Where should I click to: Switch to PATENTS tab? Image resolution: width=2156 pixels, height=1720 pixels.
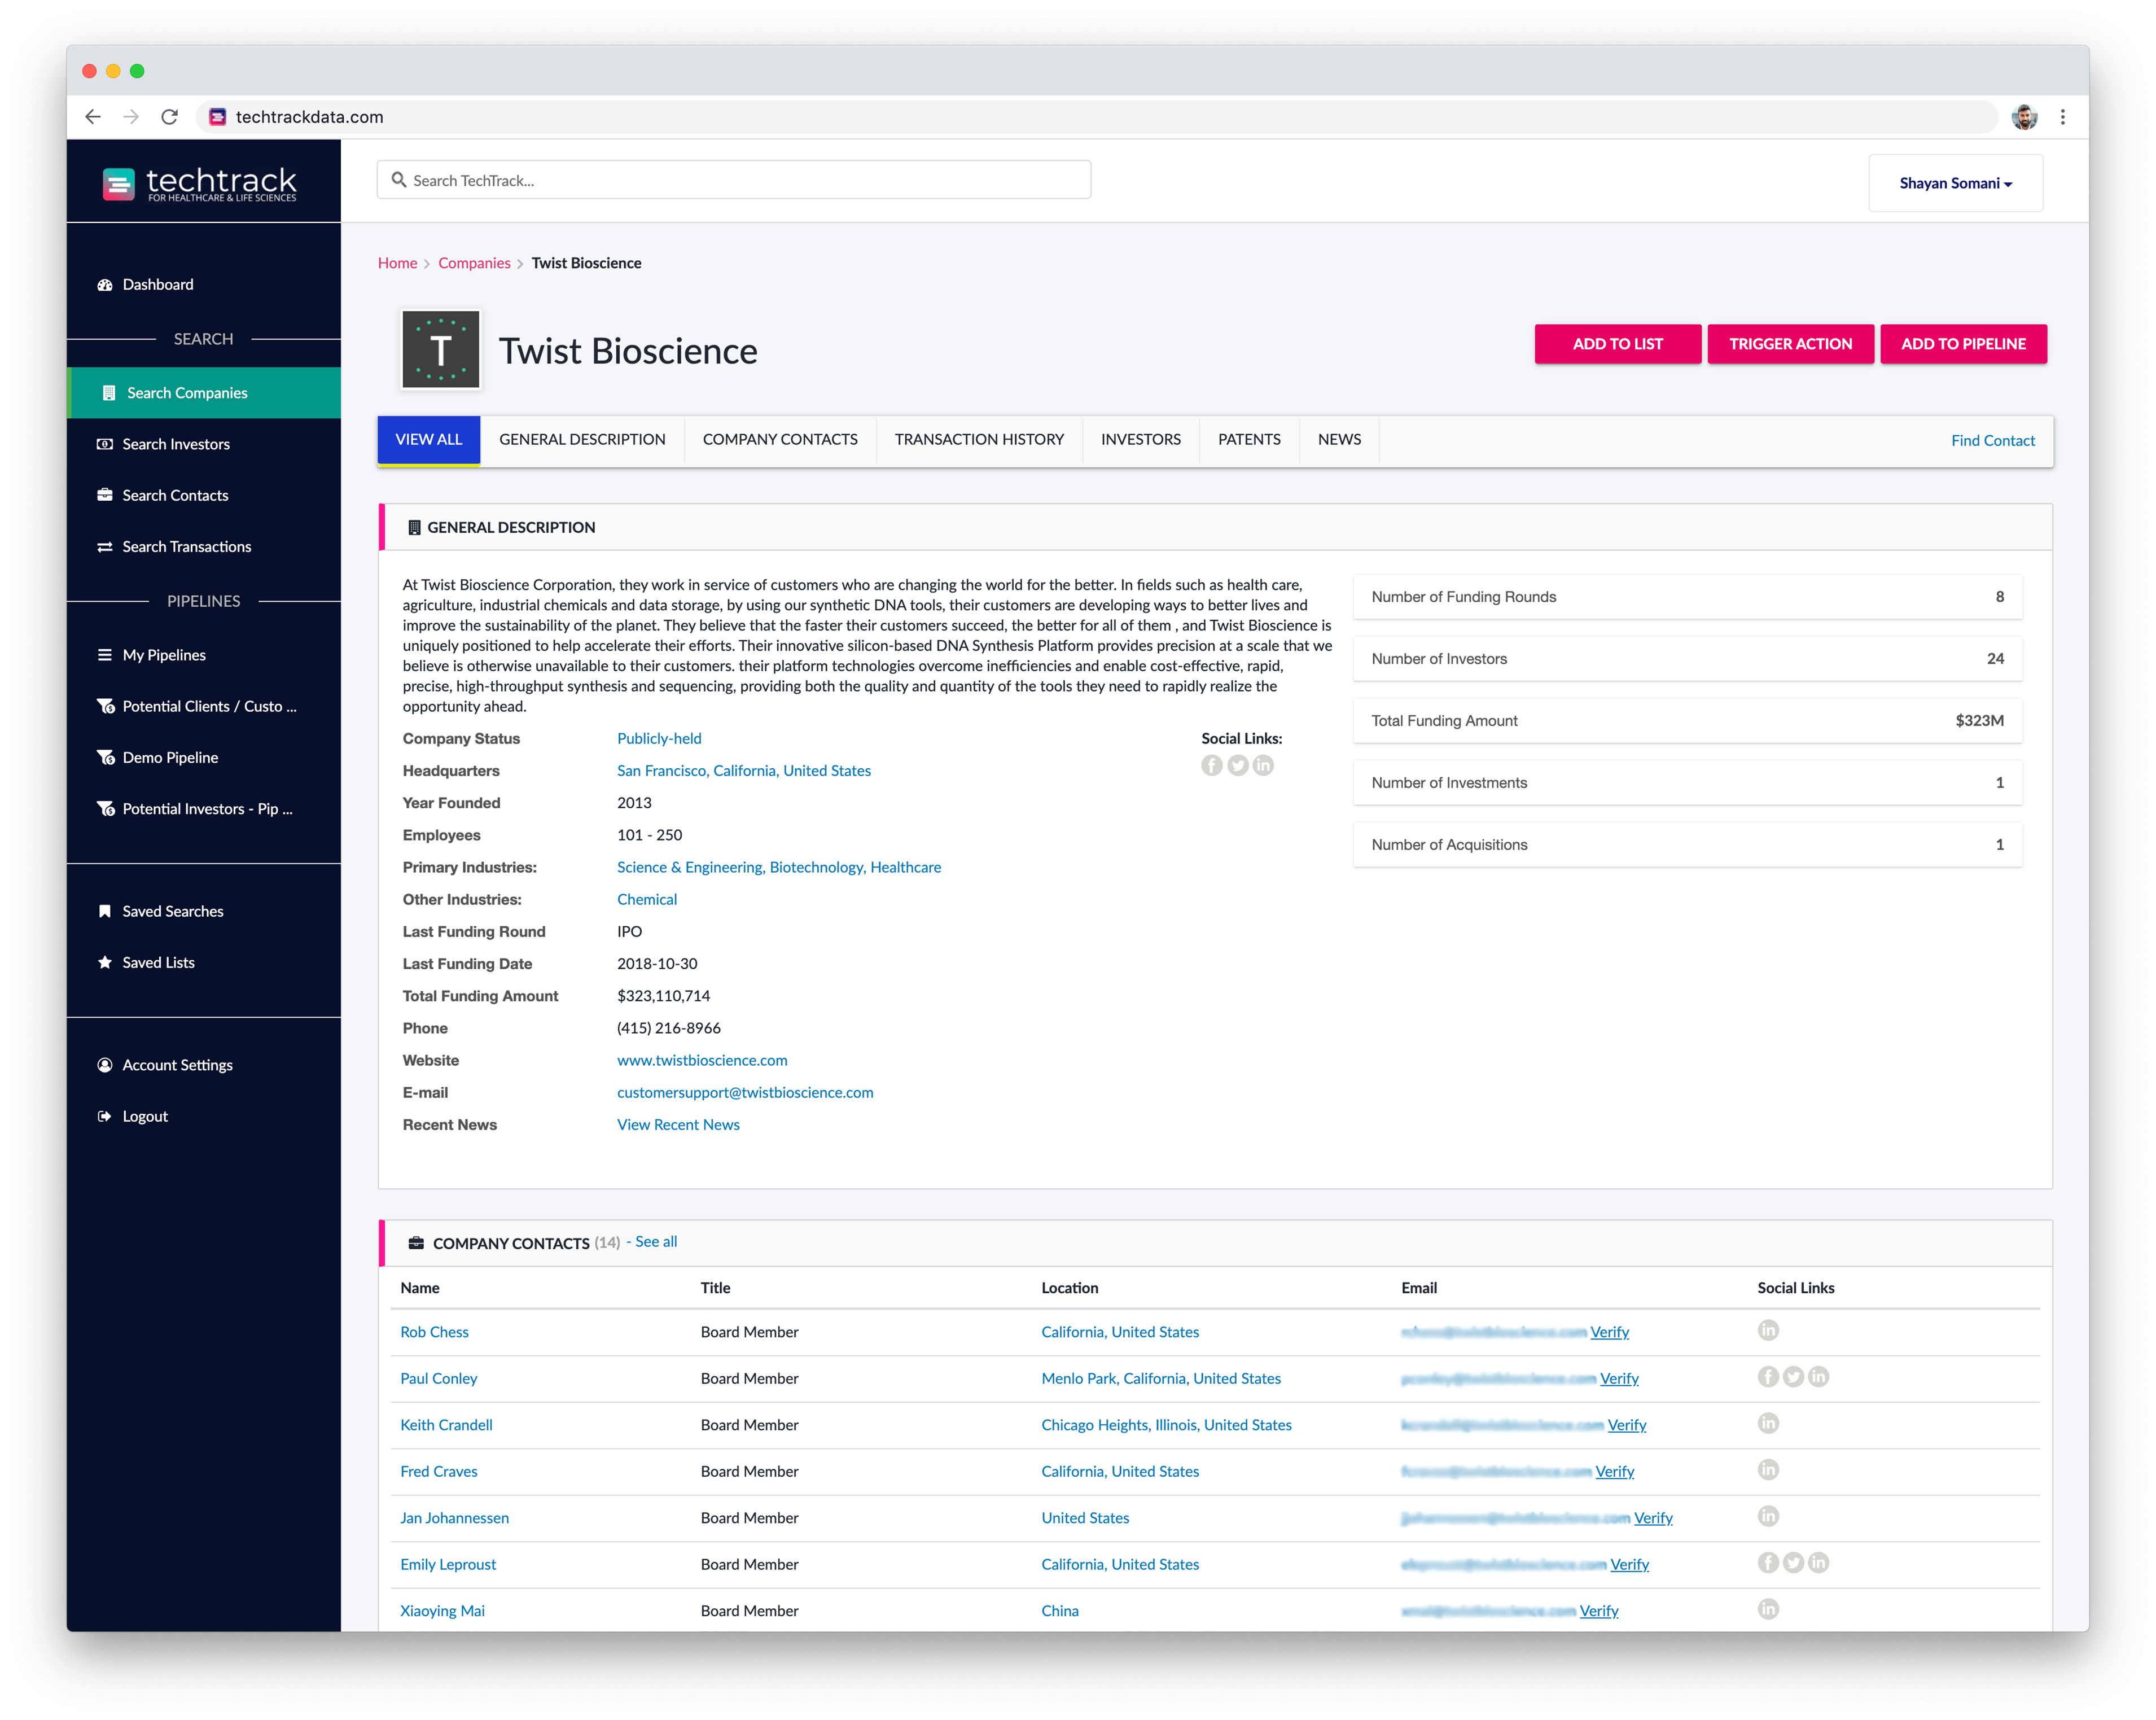click(x=1249, y=440)
